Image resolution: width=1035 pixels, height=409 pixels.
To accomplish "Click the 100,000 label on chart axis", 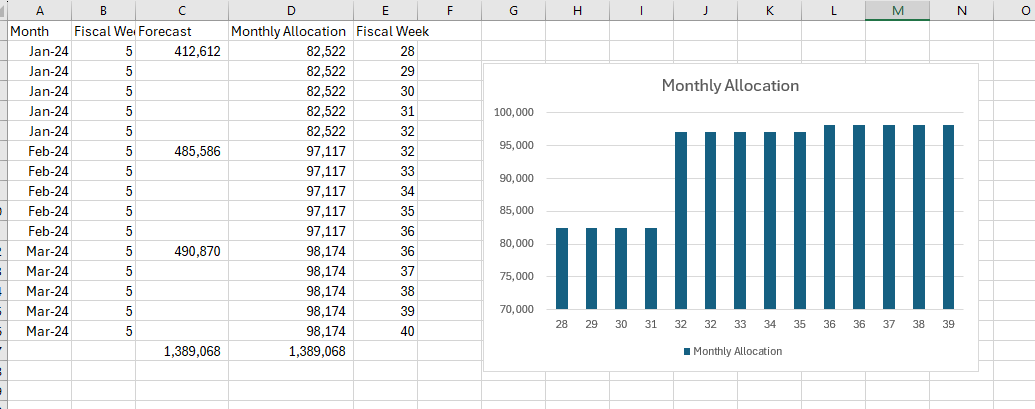I will 514,113.
